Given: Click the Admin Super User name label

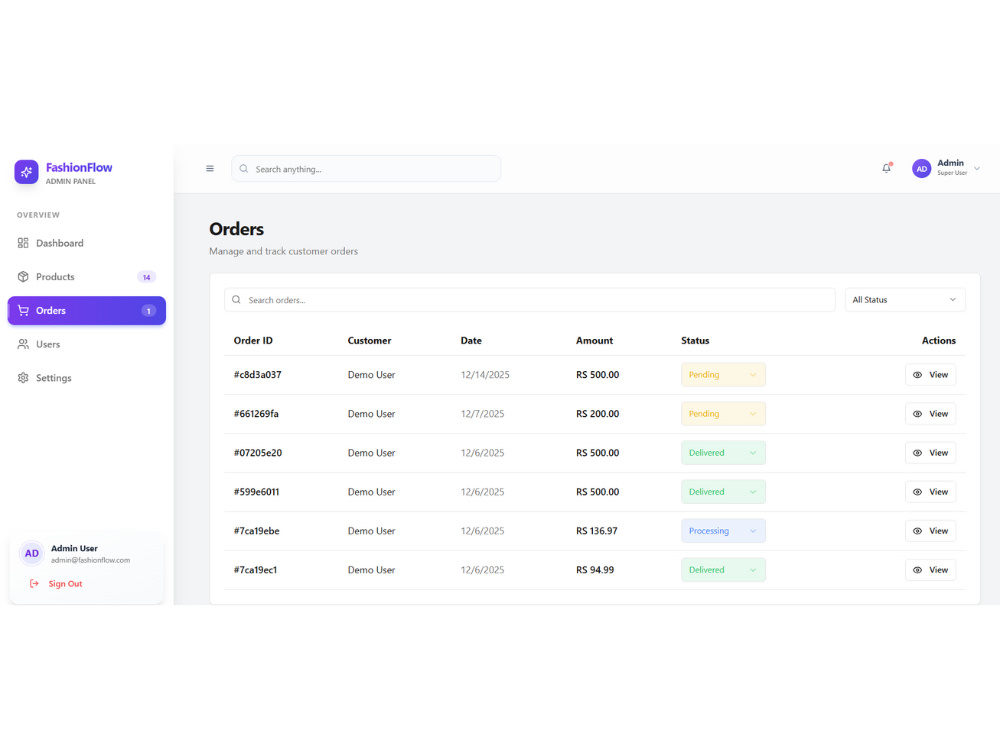Looking at the screenshot, I should [x=951, y=167].
